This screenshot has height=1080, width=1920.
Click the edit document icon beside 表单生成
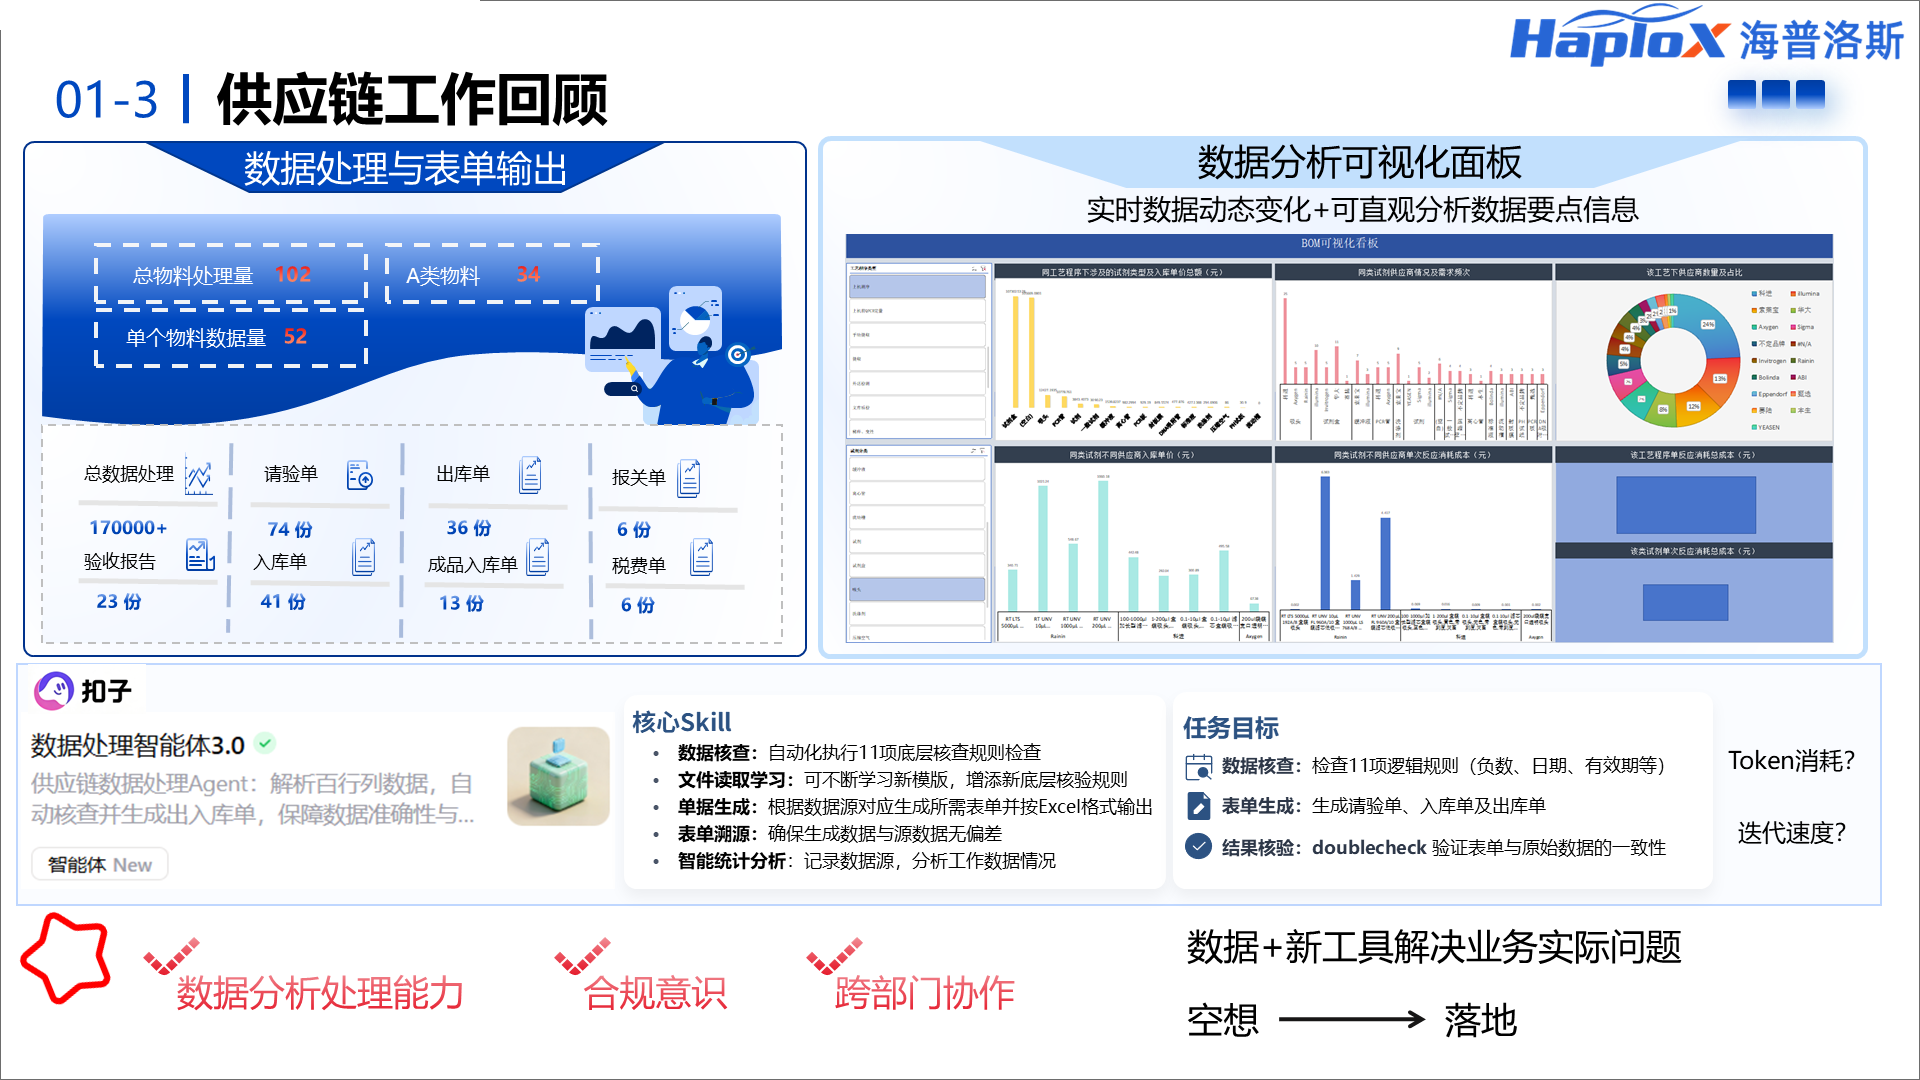point(1198,806)
